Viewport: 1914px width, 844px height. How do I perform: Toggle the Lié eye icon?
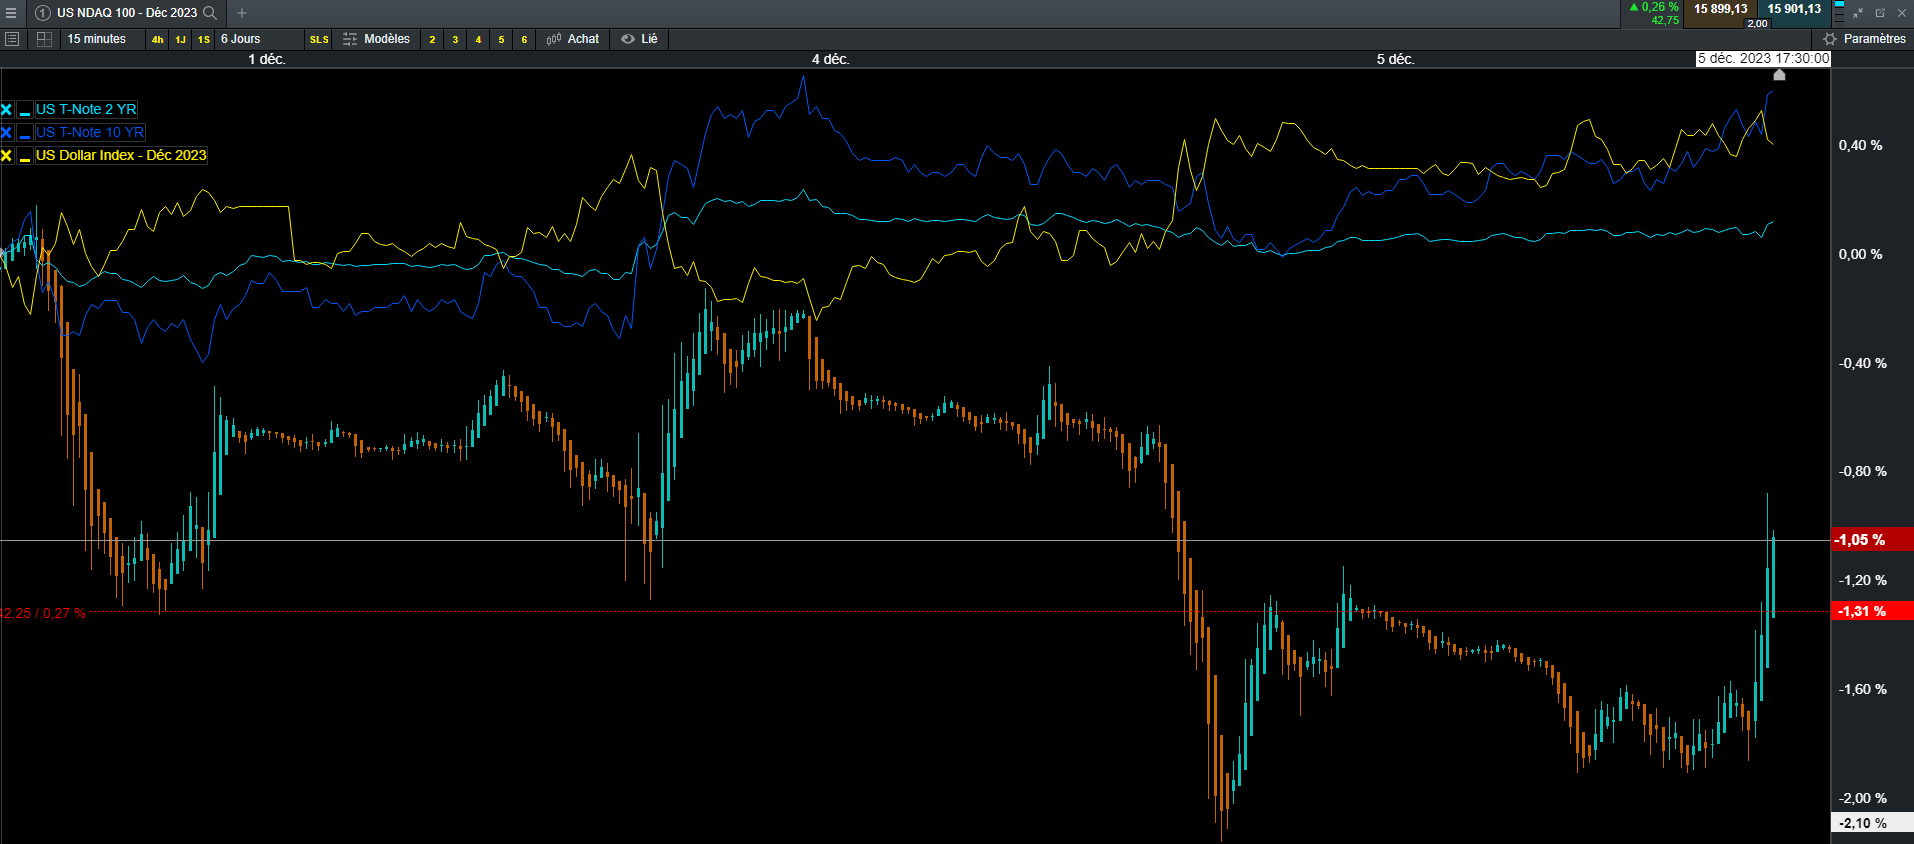628,39
